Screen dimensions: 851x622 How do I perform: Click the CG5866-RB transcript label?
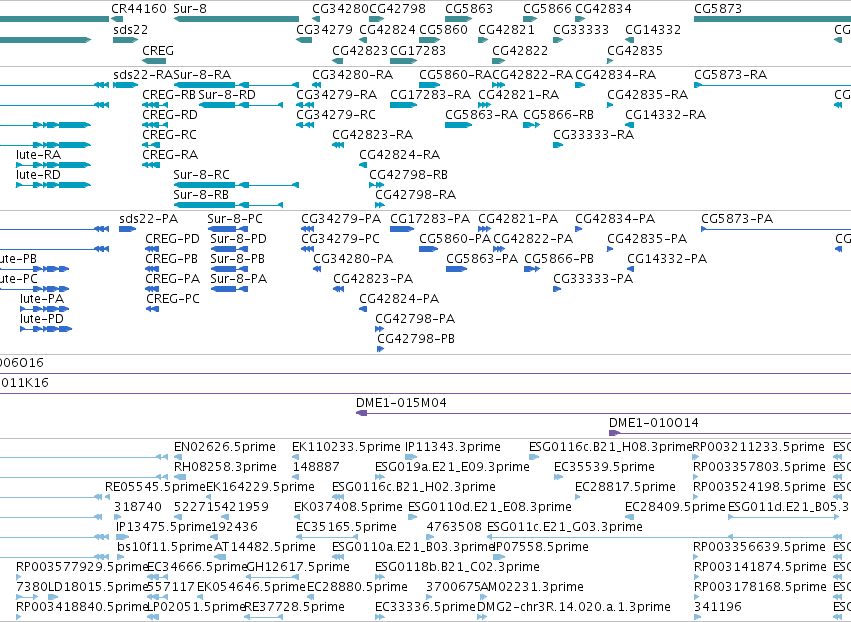pyautogui.click(x=558, y=115)
